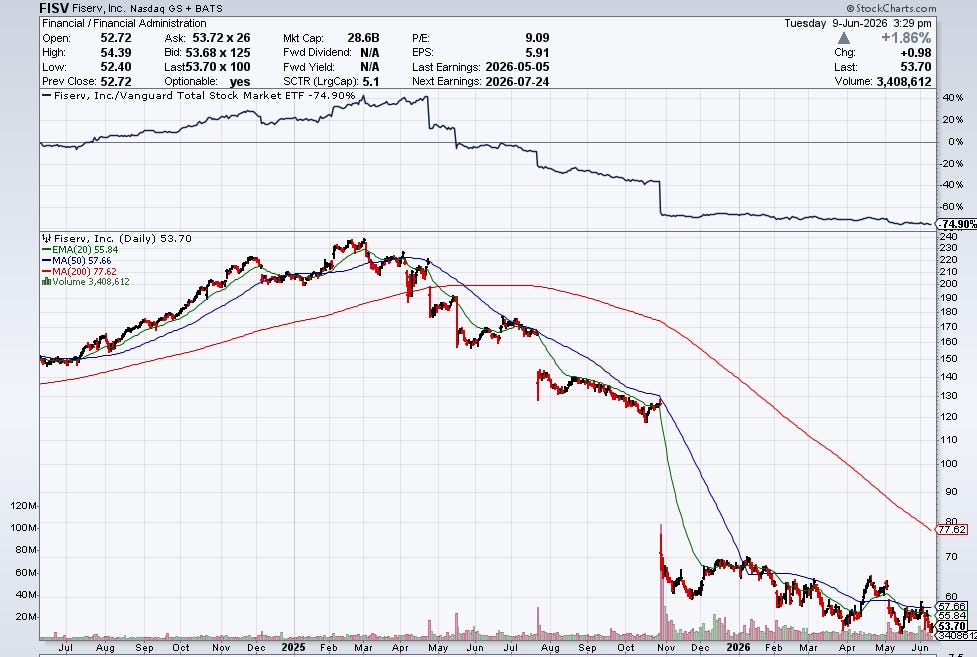Click the High value 54.39

(x=116, y=52)
